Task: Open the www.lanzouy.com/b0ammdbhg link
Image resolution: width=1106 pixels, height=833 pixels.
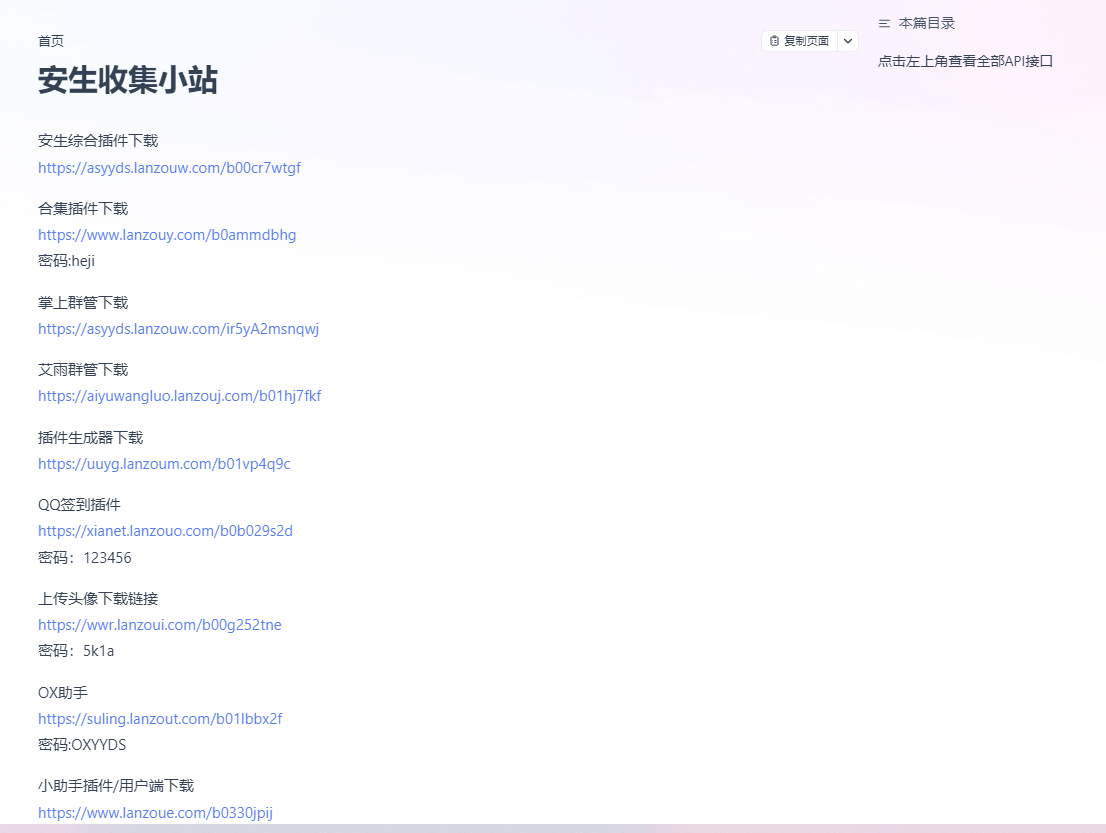Action: pos(167,235)
